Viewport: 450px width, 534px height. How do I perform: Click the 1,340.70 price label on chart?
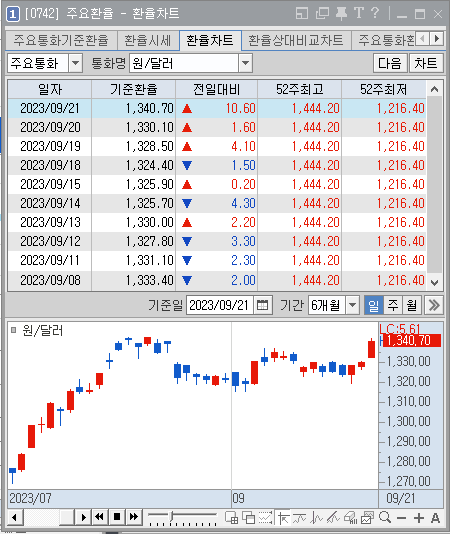pos(412,340)
